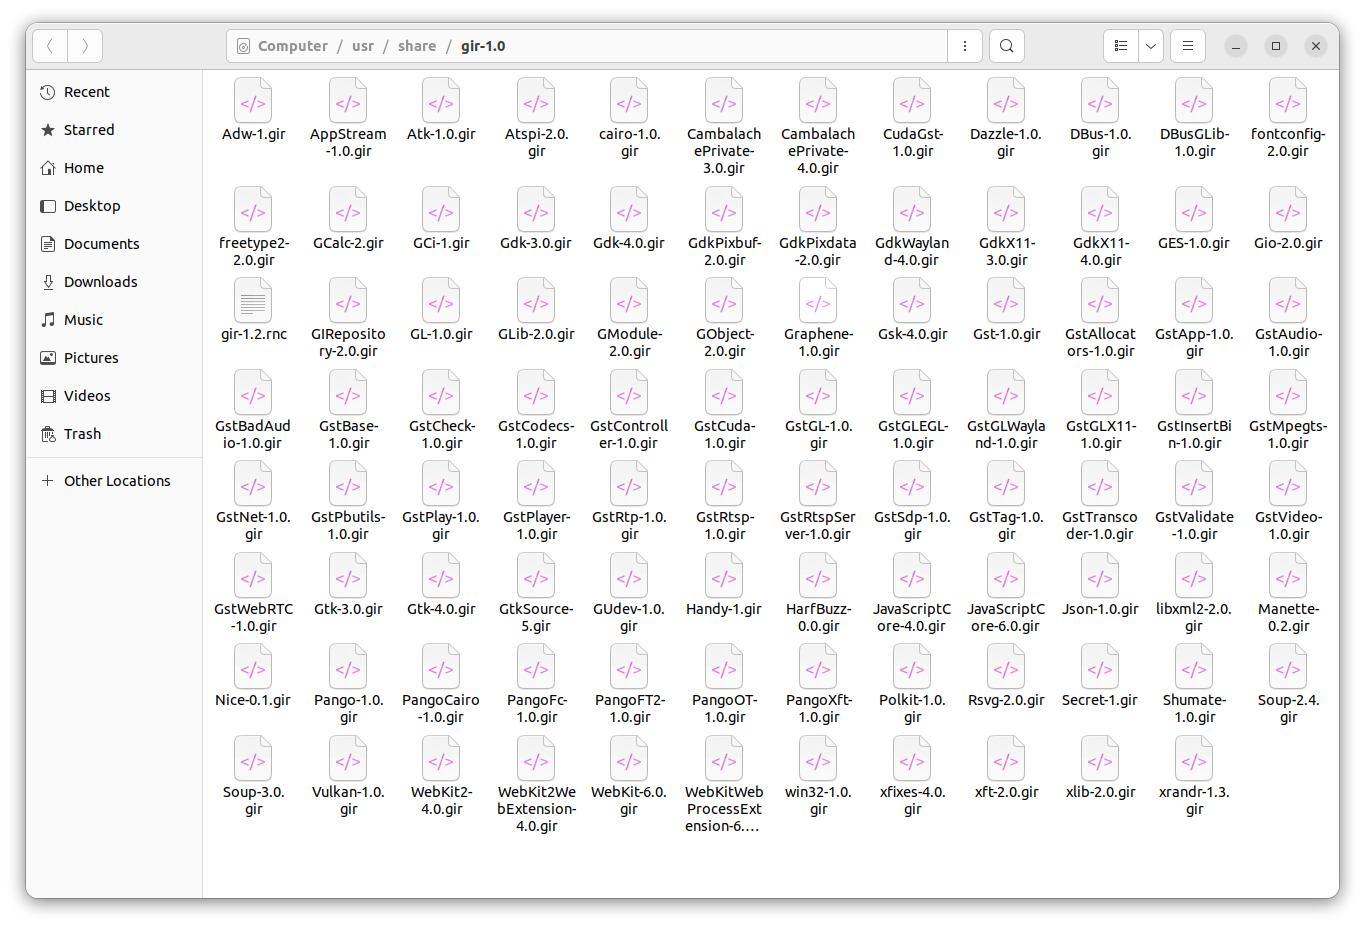Click the Atspi-2.0.gir file name
The image size is (1365, 927).
pyautogui.click(x=536, y=142)
